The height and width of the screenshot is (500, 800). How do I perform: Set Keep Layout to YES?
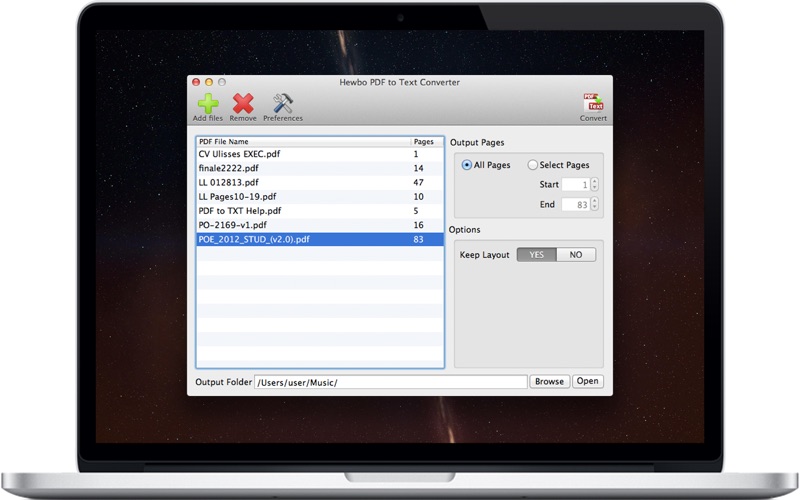(537, 255)
